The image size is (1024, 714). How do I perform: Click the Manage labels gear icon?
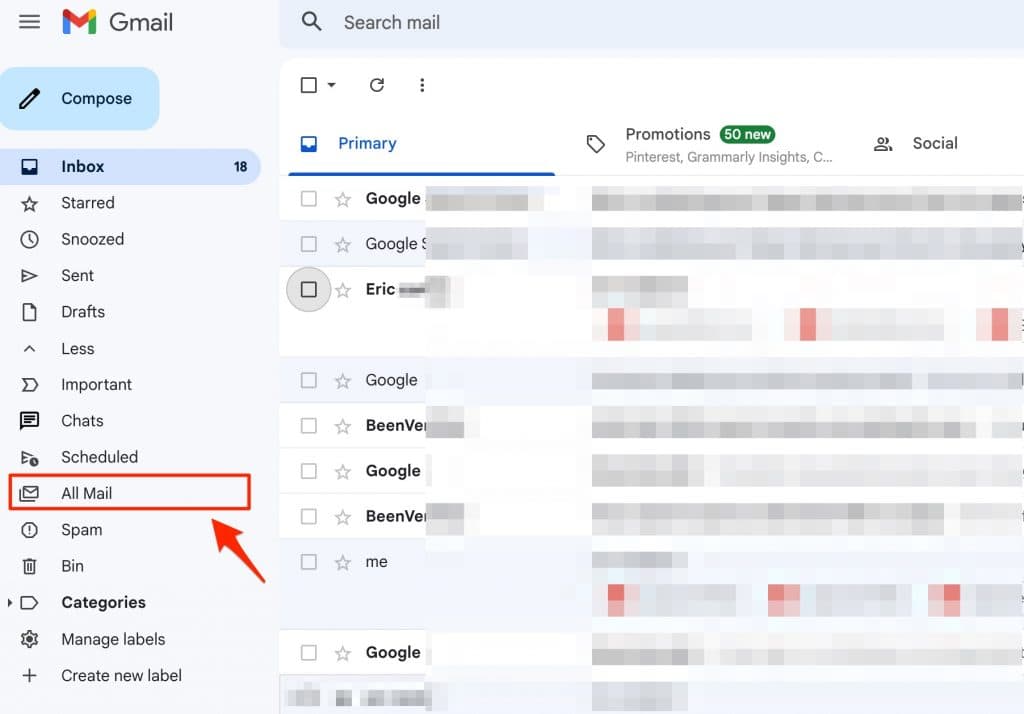29,640
